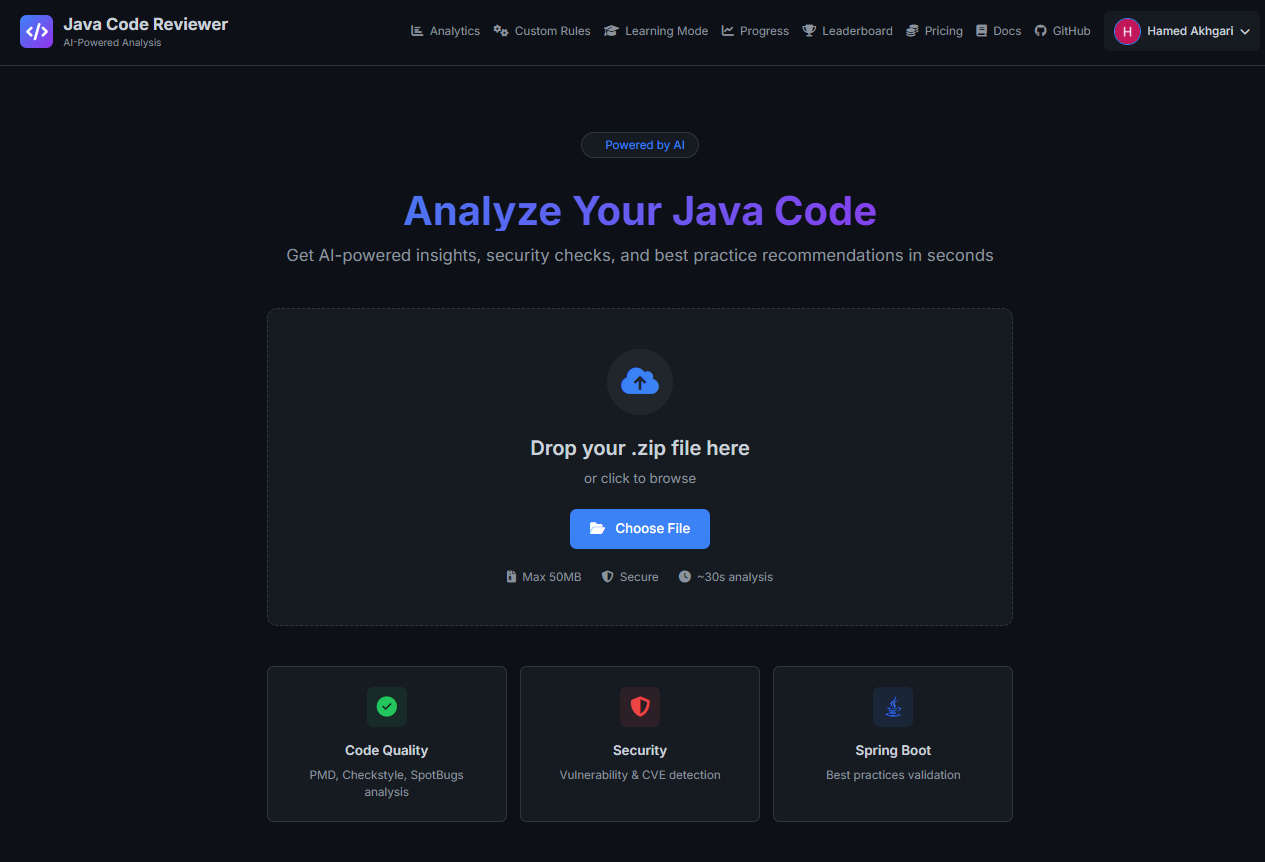Click the Secure shield indicator

pos(629,576)
